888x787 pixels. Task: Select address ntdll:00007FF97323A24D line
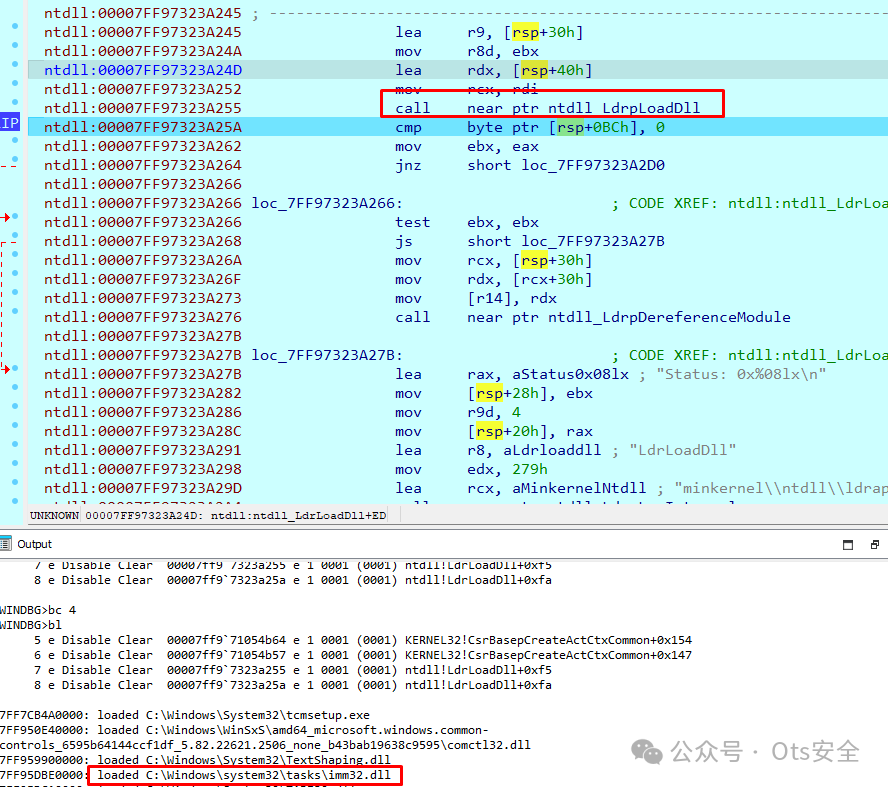point(143,70)
